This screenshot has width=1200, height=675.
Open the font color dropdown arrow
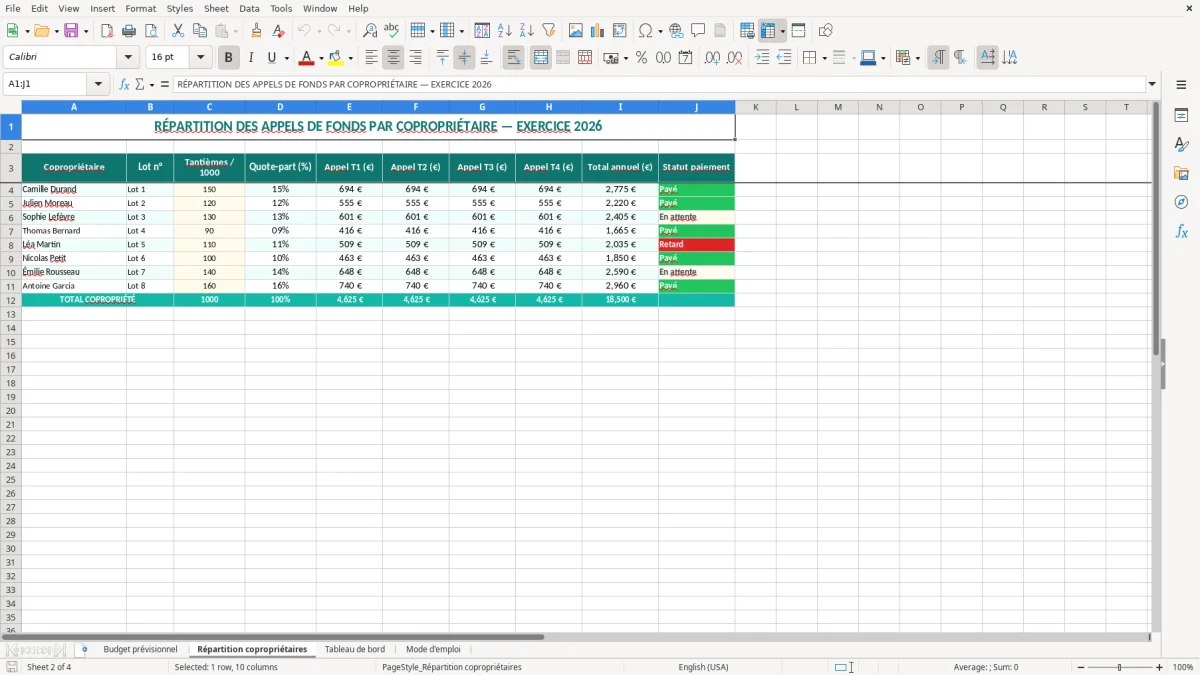(x=321, y=58)
